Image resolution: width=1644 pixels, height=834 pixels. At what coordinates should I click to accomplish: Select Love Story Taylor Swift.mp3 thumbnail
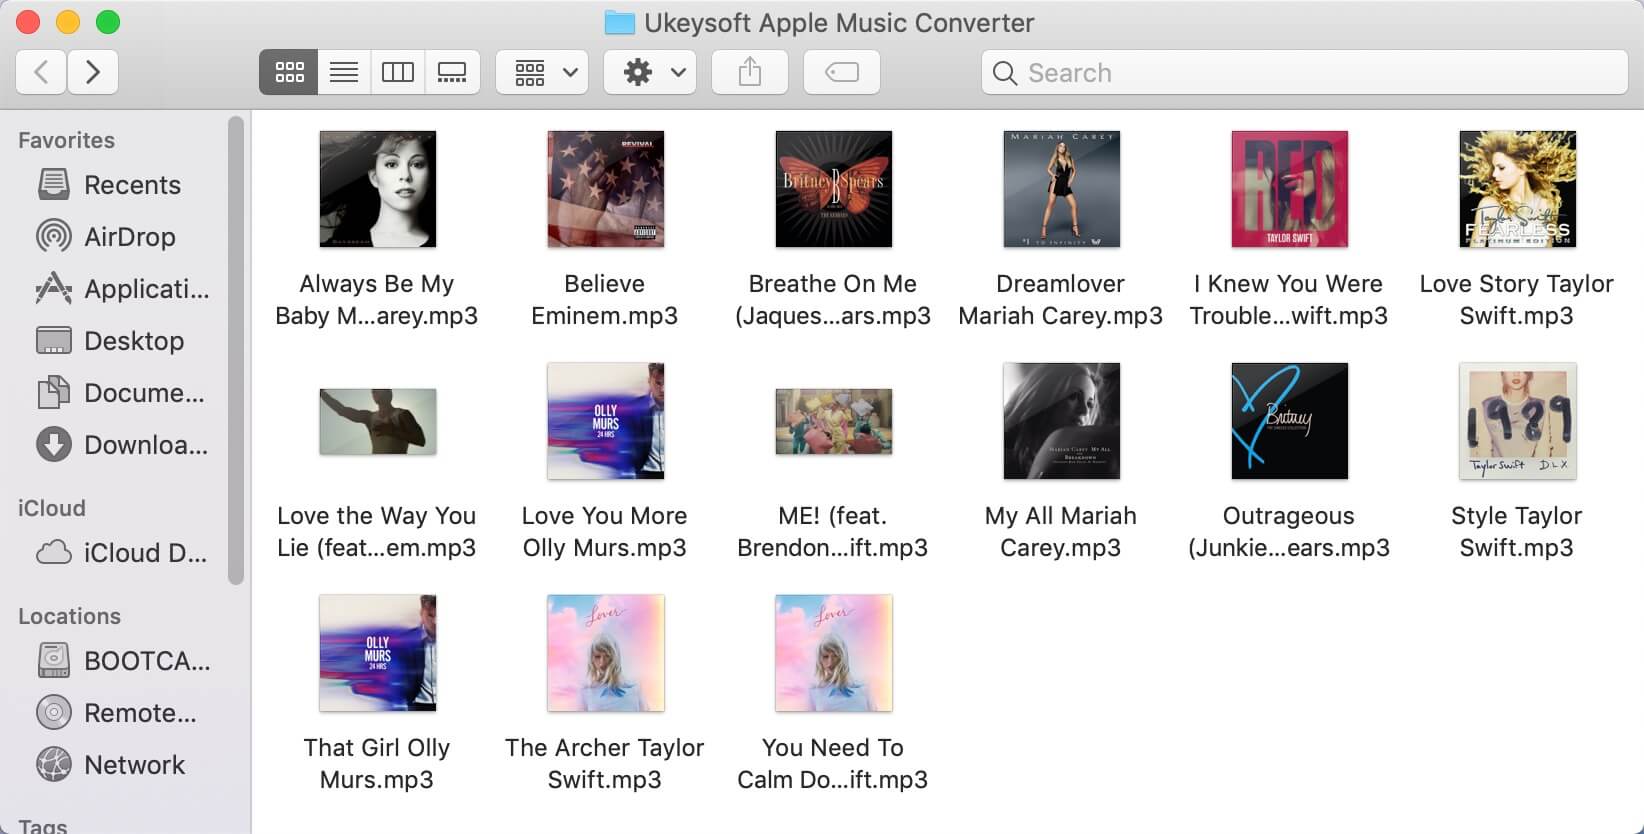point(1518,189)
